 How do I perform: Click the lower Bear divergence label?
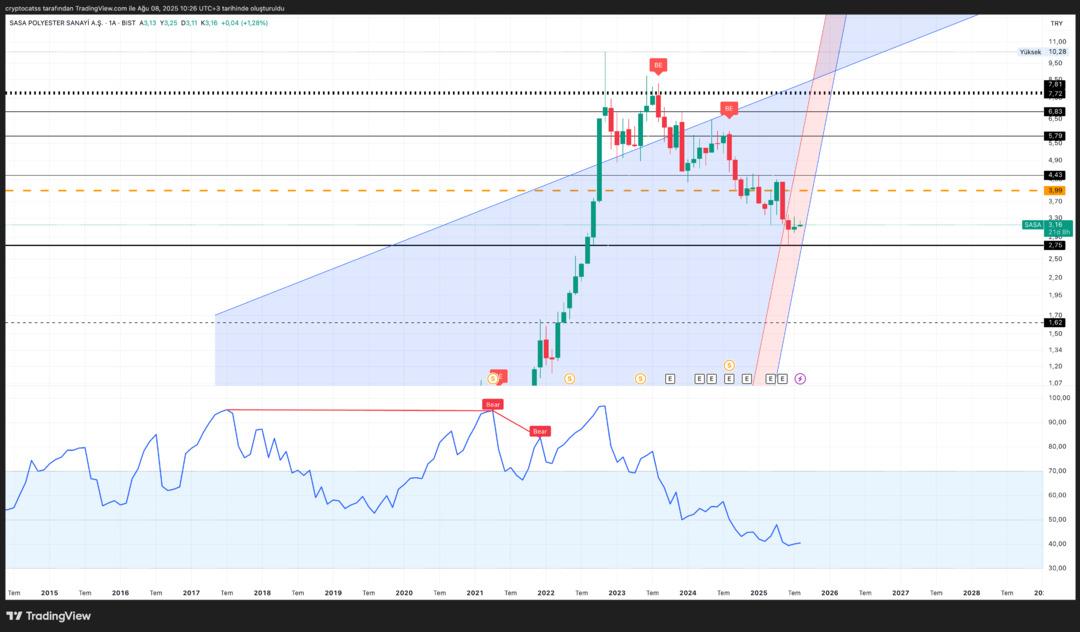point(540,432)
